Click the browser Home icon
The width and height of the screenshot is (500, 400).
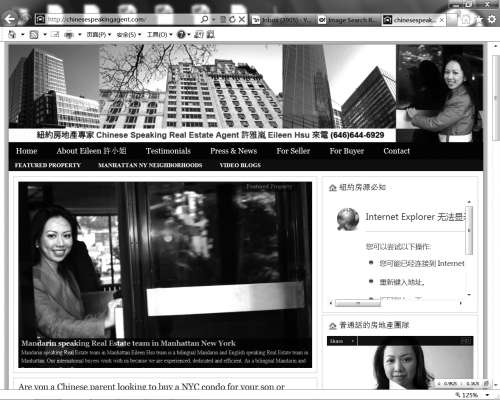click(466, 20)
